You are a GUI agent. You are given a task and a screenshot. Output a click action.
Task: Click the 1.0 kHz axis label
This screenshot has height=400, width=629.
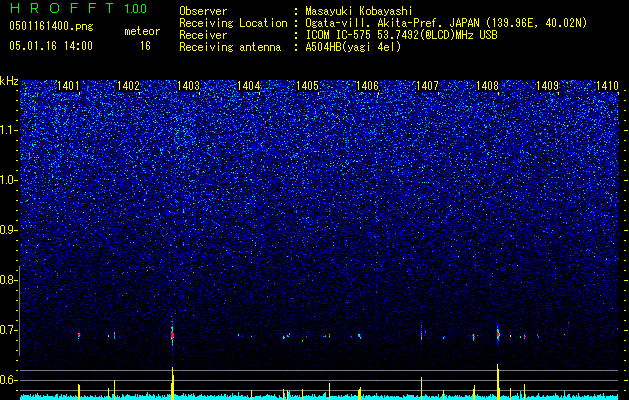[x=9, y=180]
